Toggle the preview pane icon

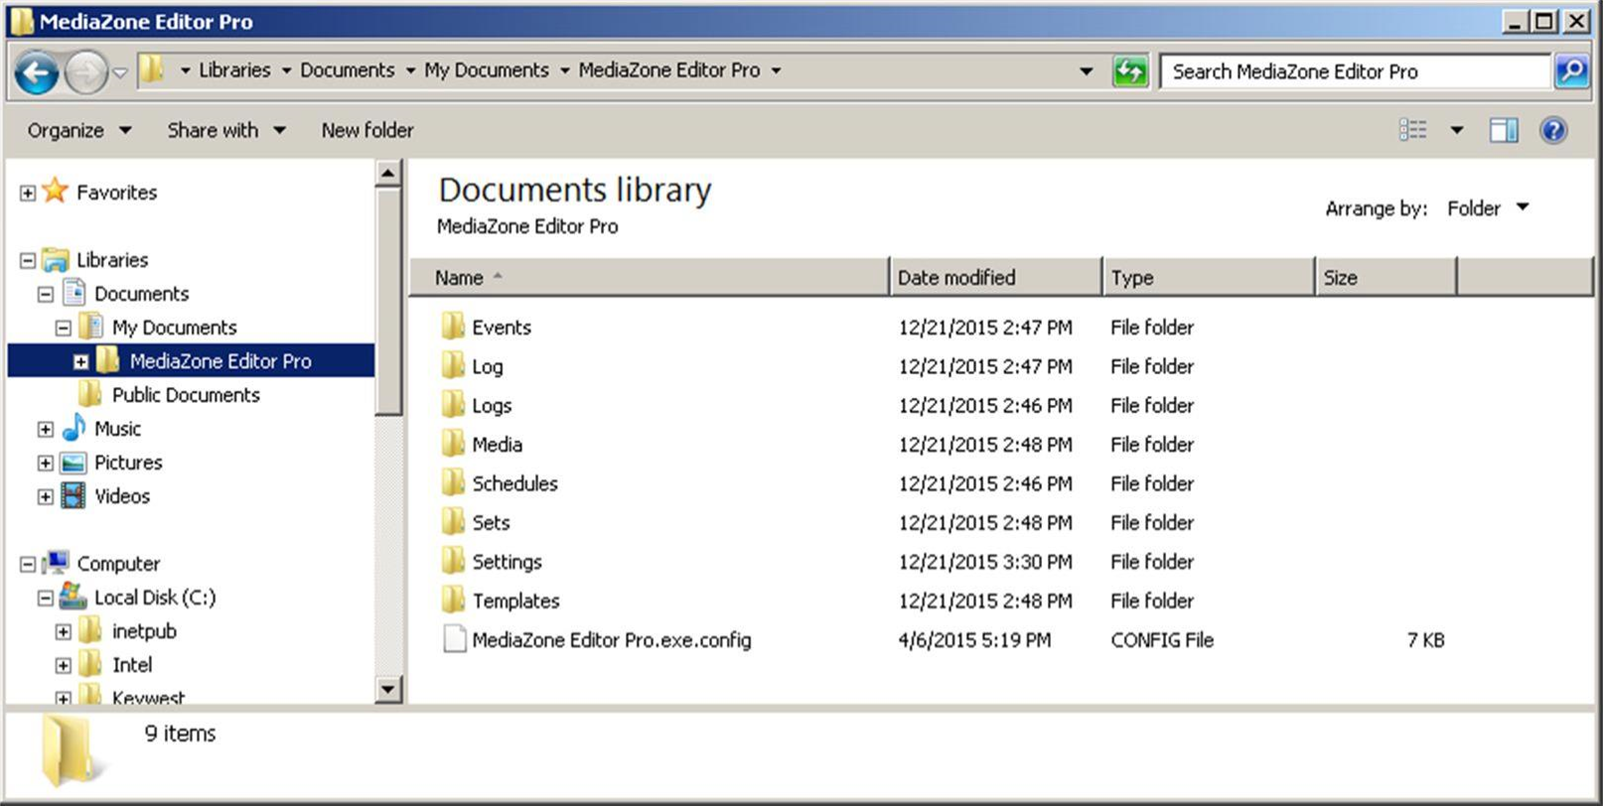pos(1503,130)
